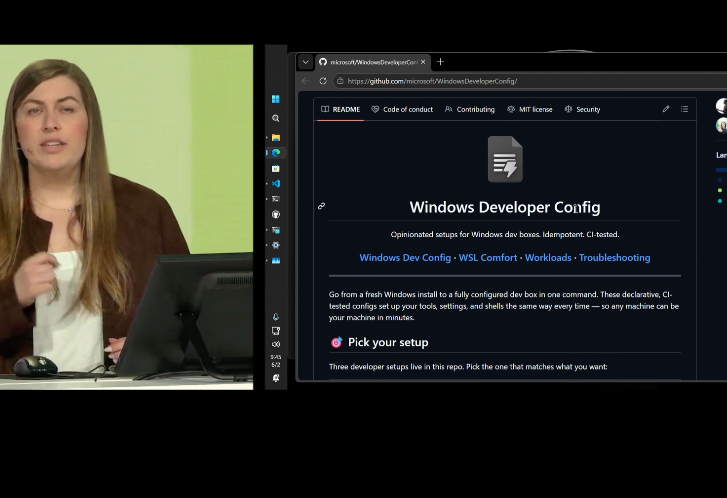Open the Code of conduct tab

pyautogui.click(x=402, y=109)
